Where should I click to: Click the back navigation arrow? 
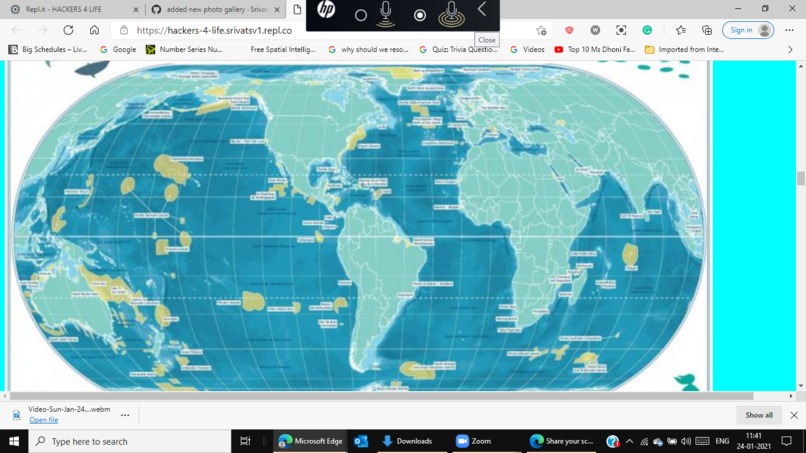coord(16,30)
